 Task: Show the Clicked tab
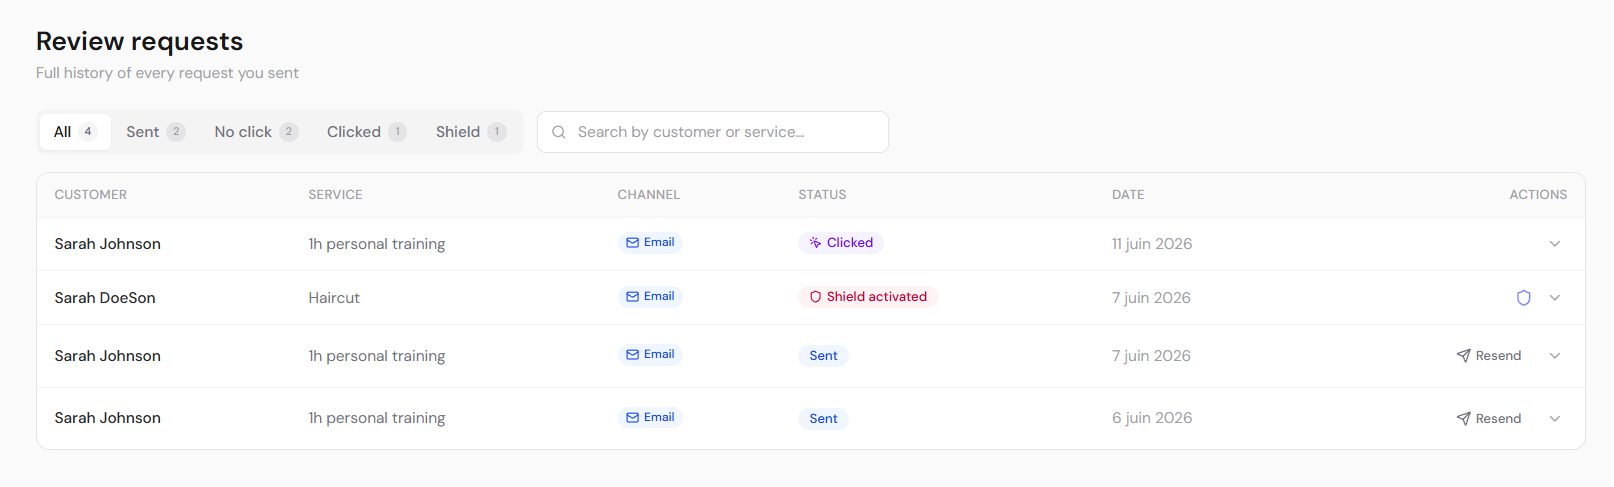[366, 132]
